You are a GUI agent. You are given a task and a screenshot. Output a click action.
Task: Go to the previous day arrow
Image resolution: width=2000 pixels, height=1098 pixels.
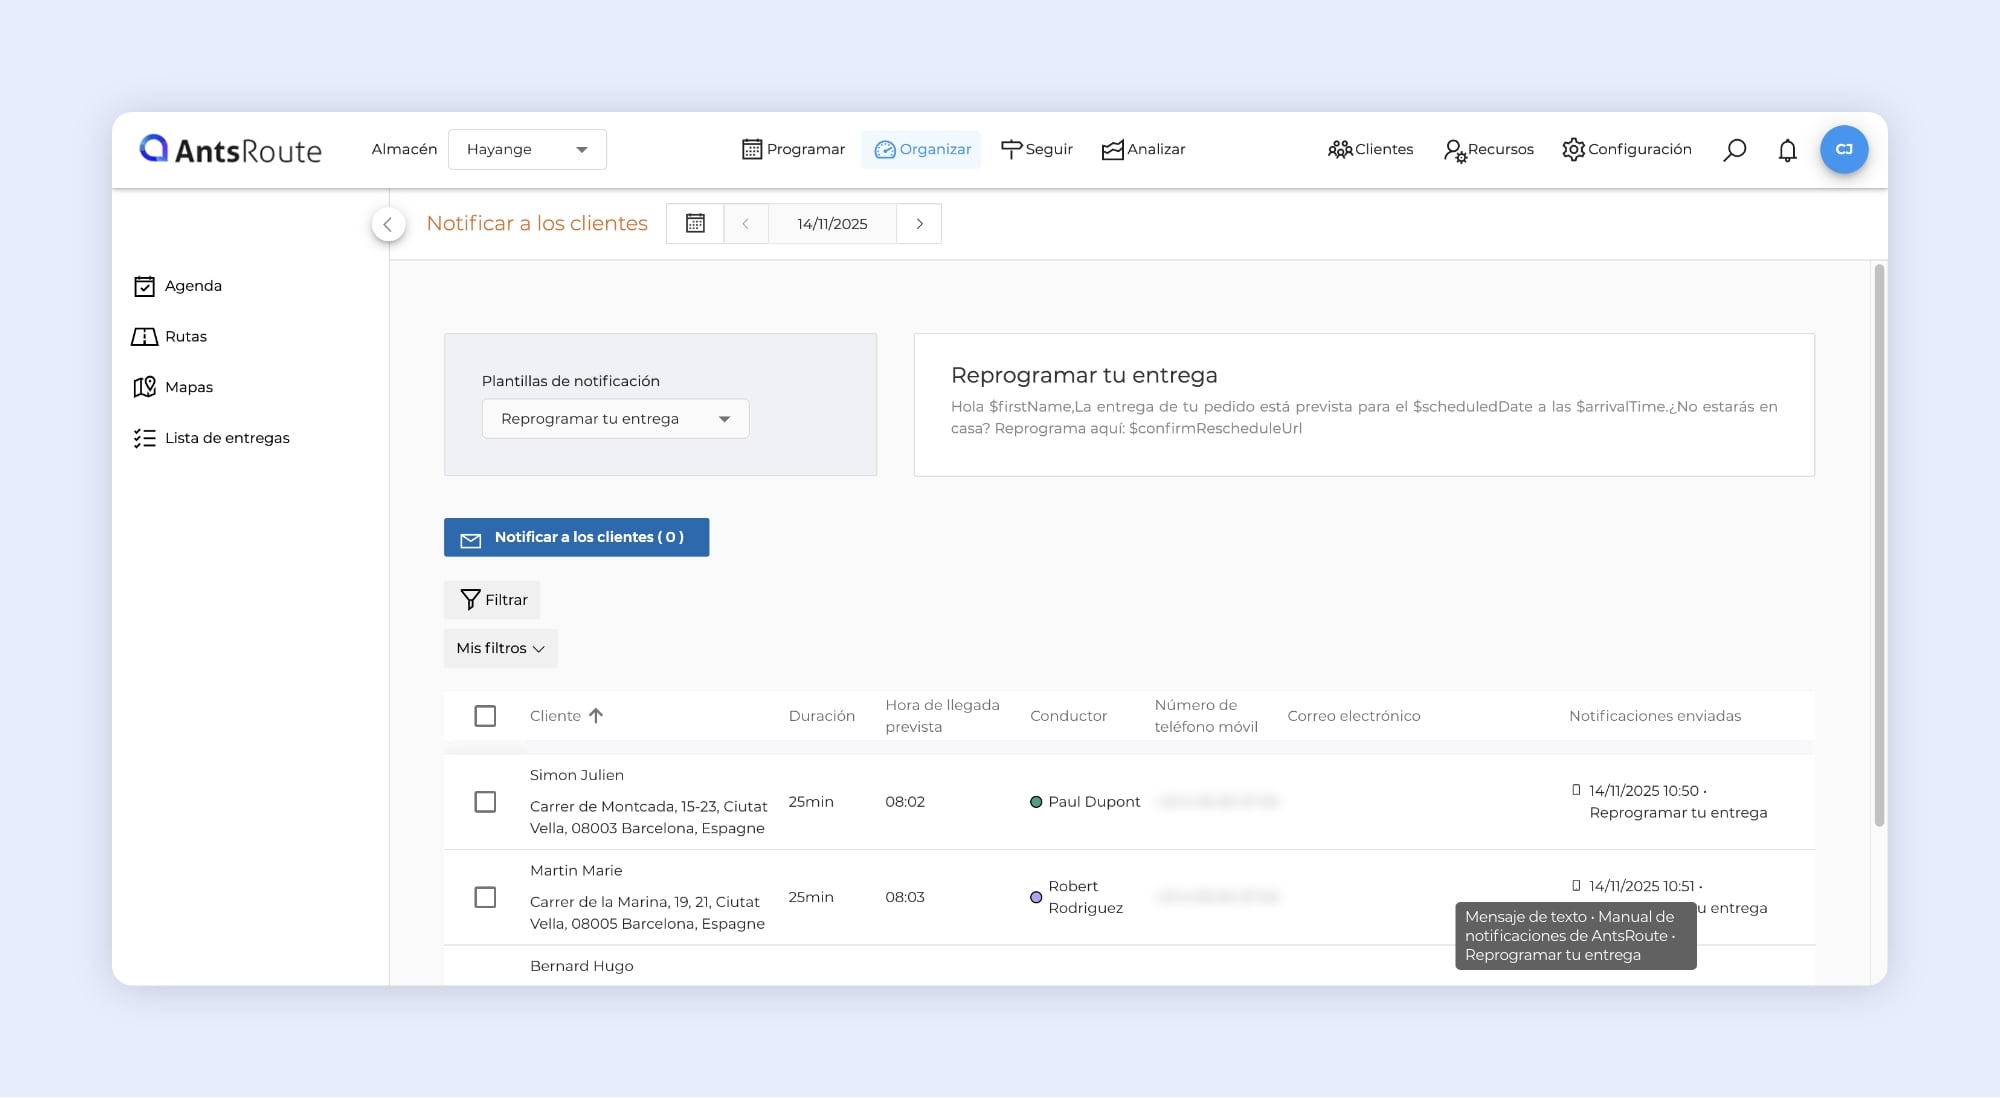[746, 224]
